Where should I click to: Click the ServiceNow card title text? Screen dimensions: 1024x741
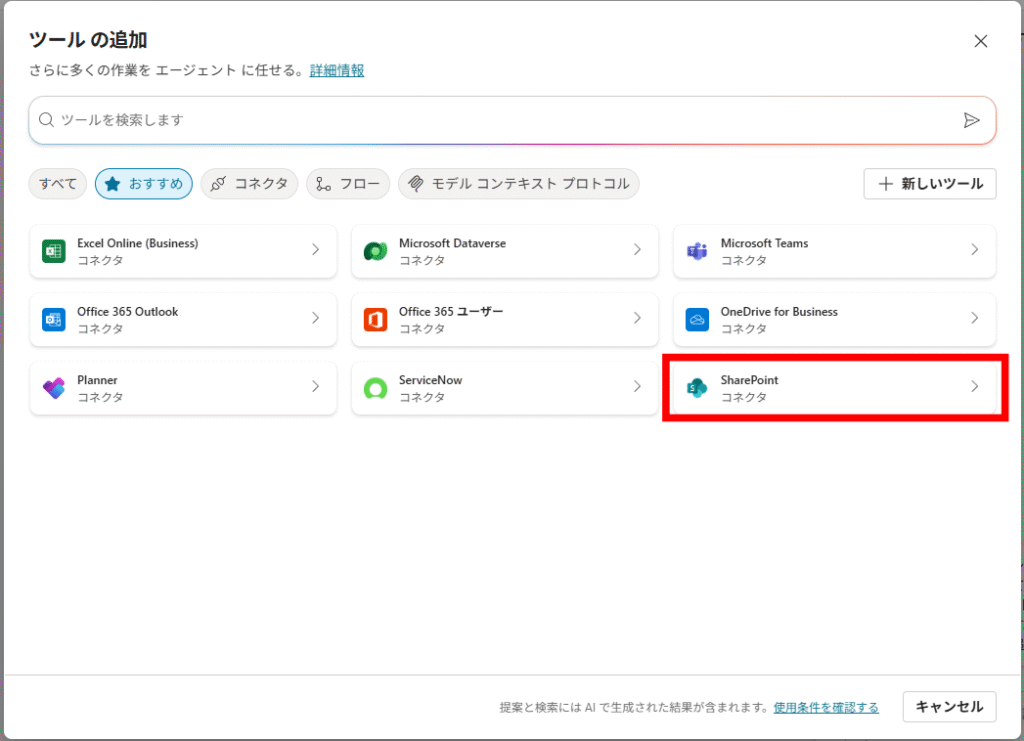click(x=430, y=380)
